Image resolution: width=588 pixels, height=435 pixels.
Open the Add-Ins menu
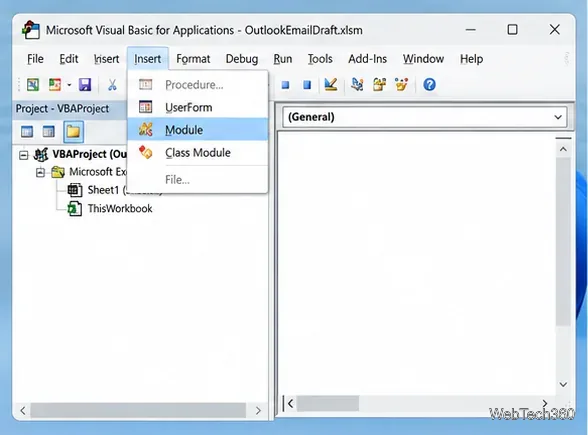(x=368, y=59)
